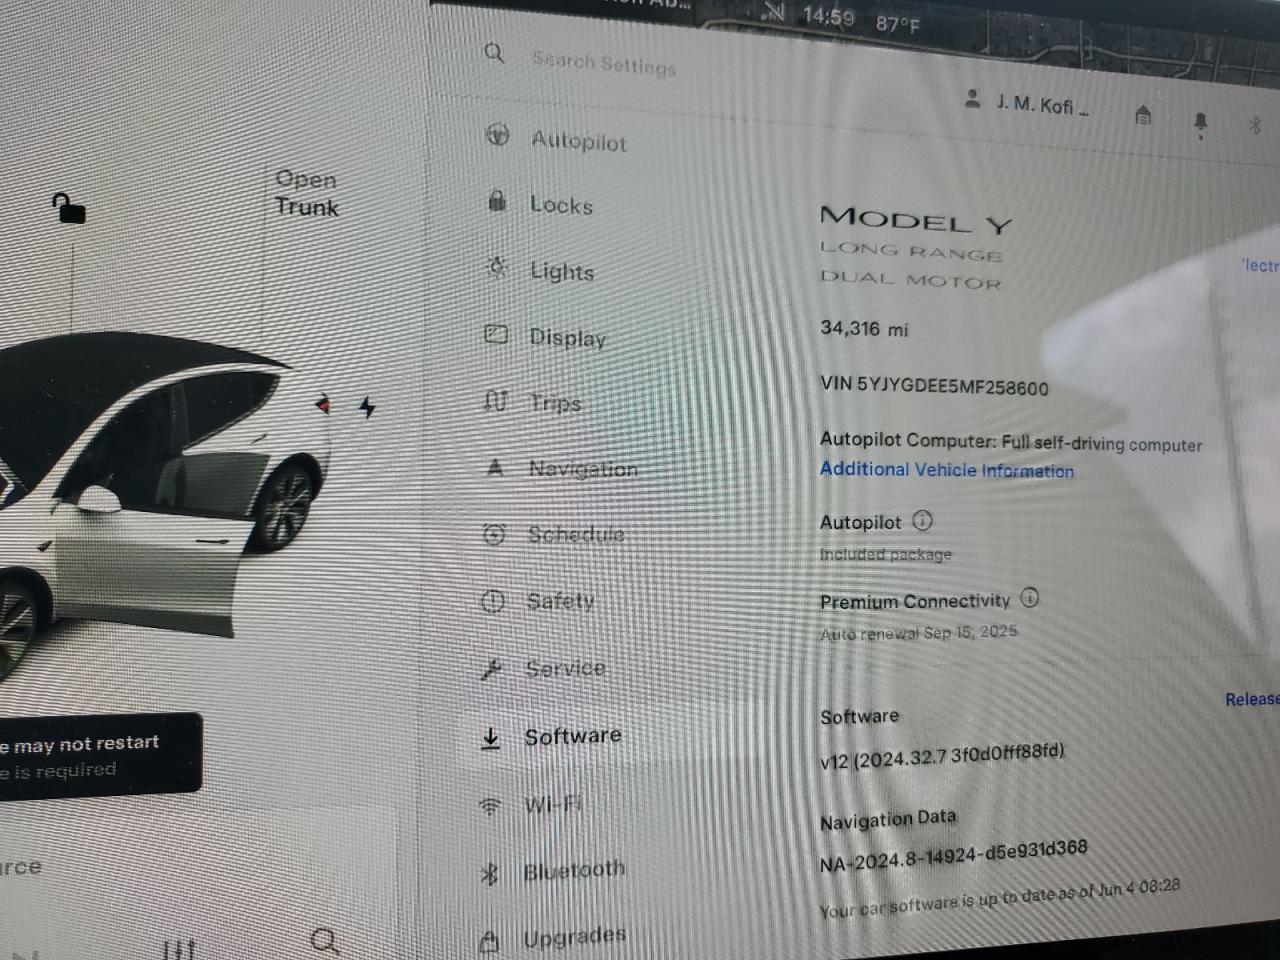Open the Trips settings menu
1280x960 pixels.
[x=532, y=403]
